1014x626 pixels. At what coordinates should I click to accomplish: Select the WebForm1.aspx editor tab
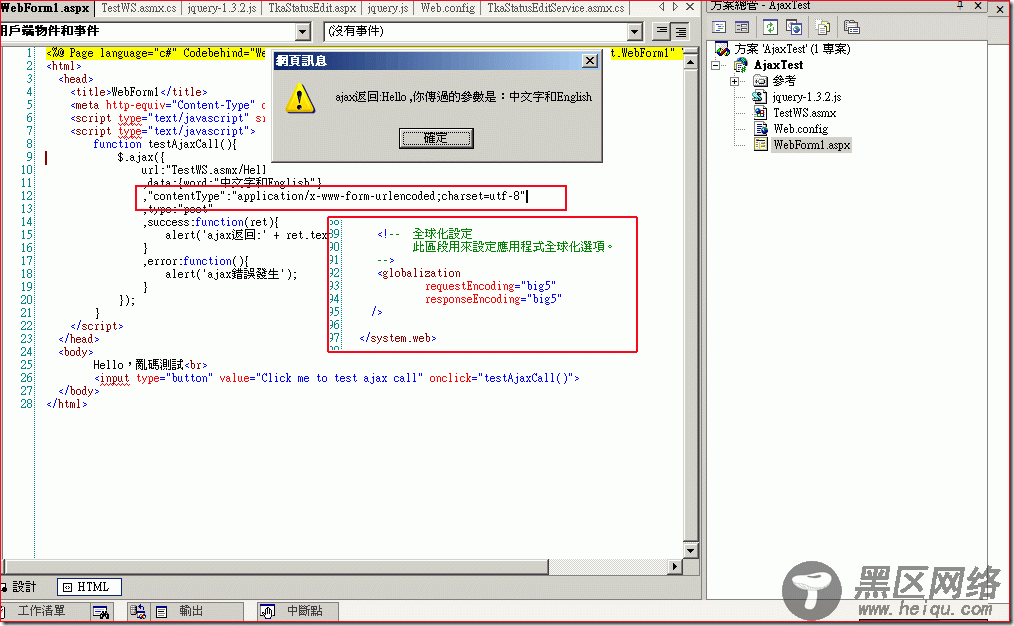click(45, 8)
